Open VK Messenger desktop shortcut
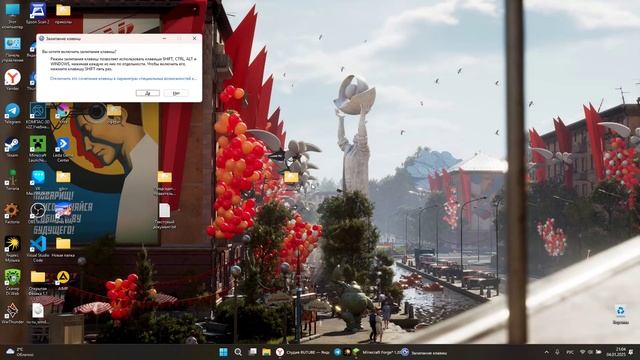Viewport: 640px width, 360px height. pos(38,182)
